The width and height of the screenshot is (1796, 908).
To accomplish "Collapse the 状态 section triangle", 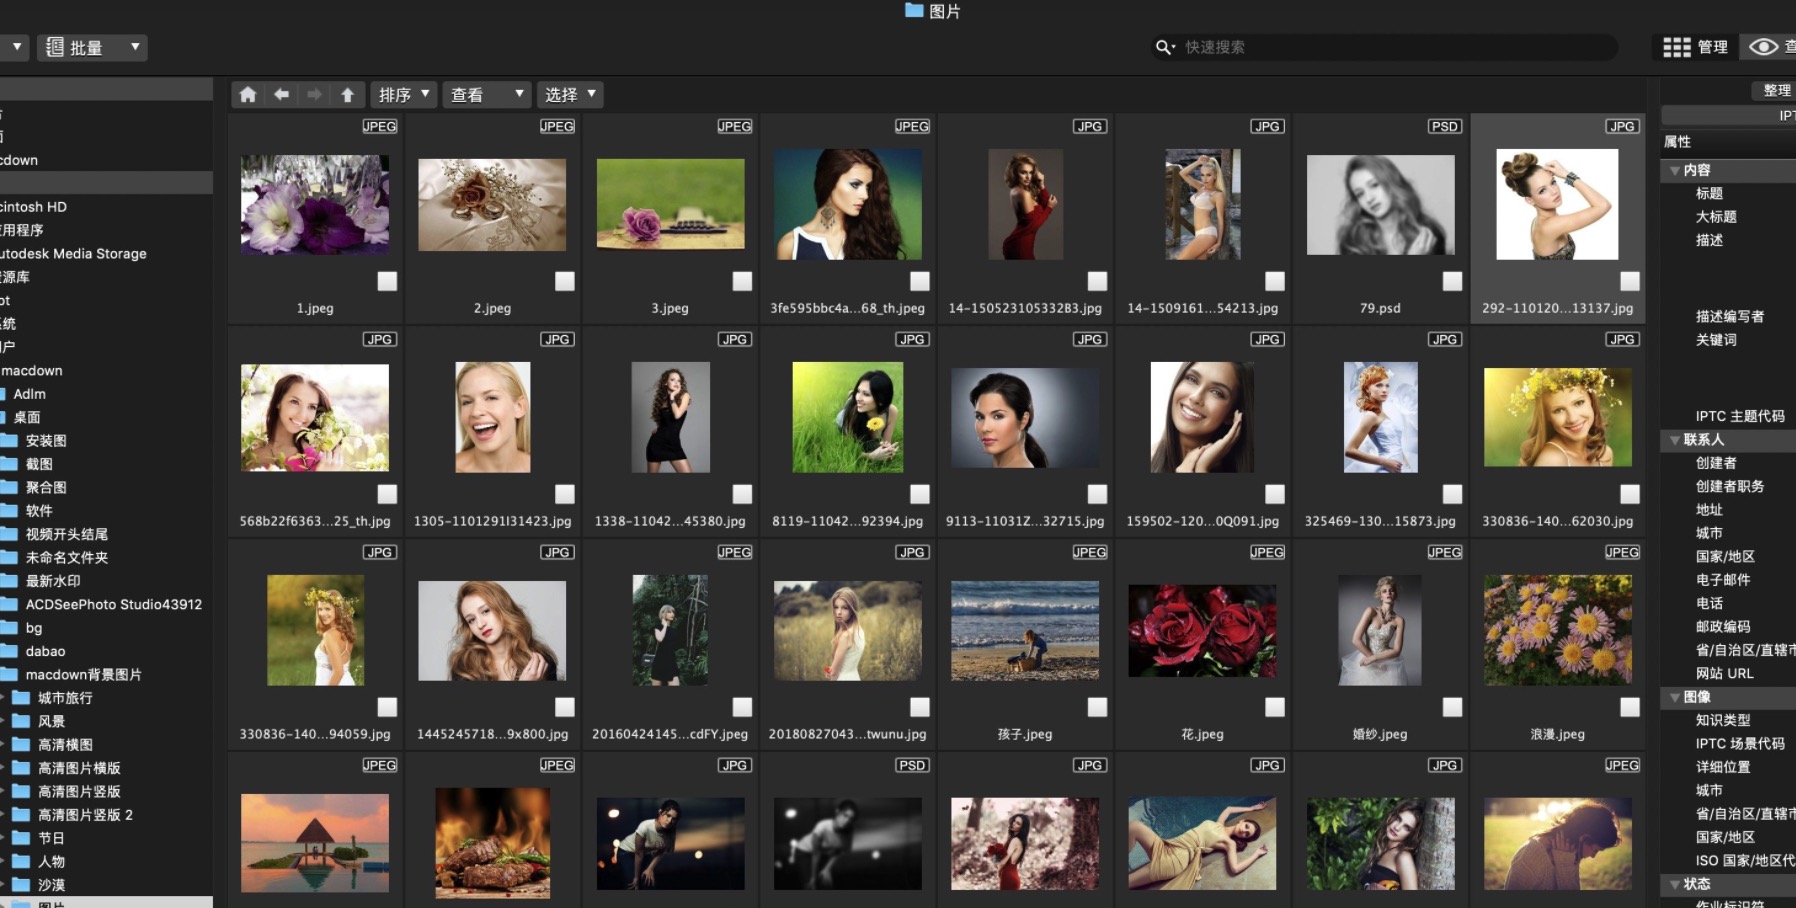I will coord(1674,884).
